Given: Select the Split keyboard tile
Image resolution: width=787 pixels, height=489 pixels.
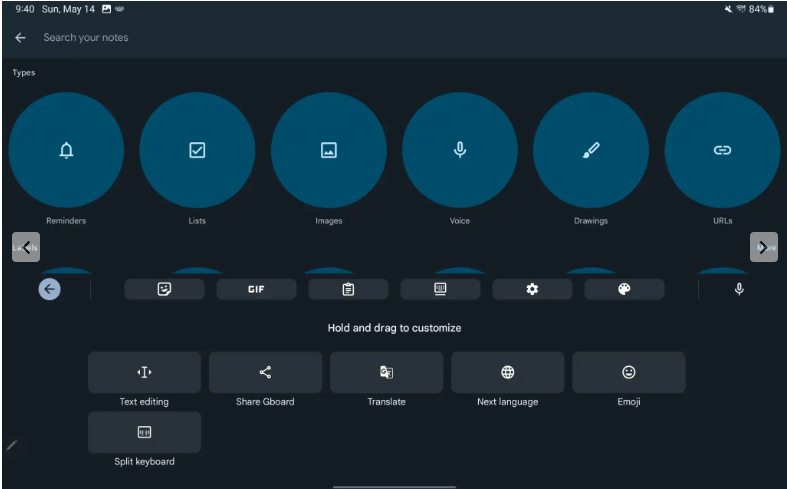Looking at the screenshot, I should tap(145, 432).
